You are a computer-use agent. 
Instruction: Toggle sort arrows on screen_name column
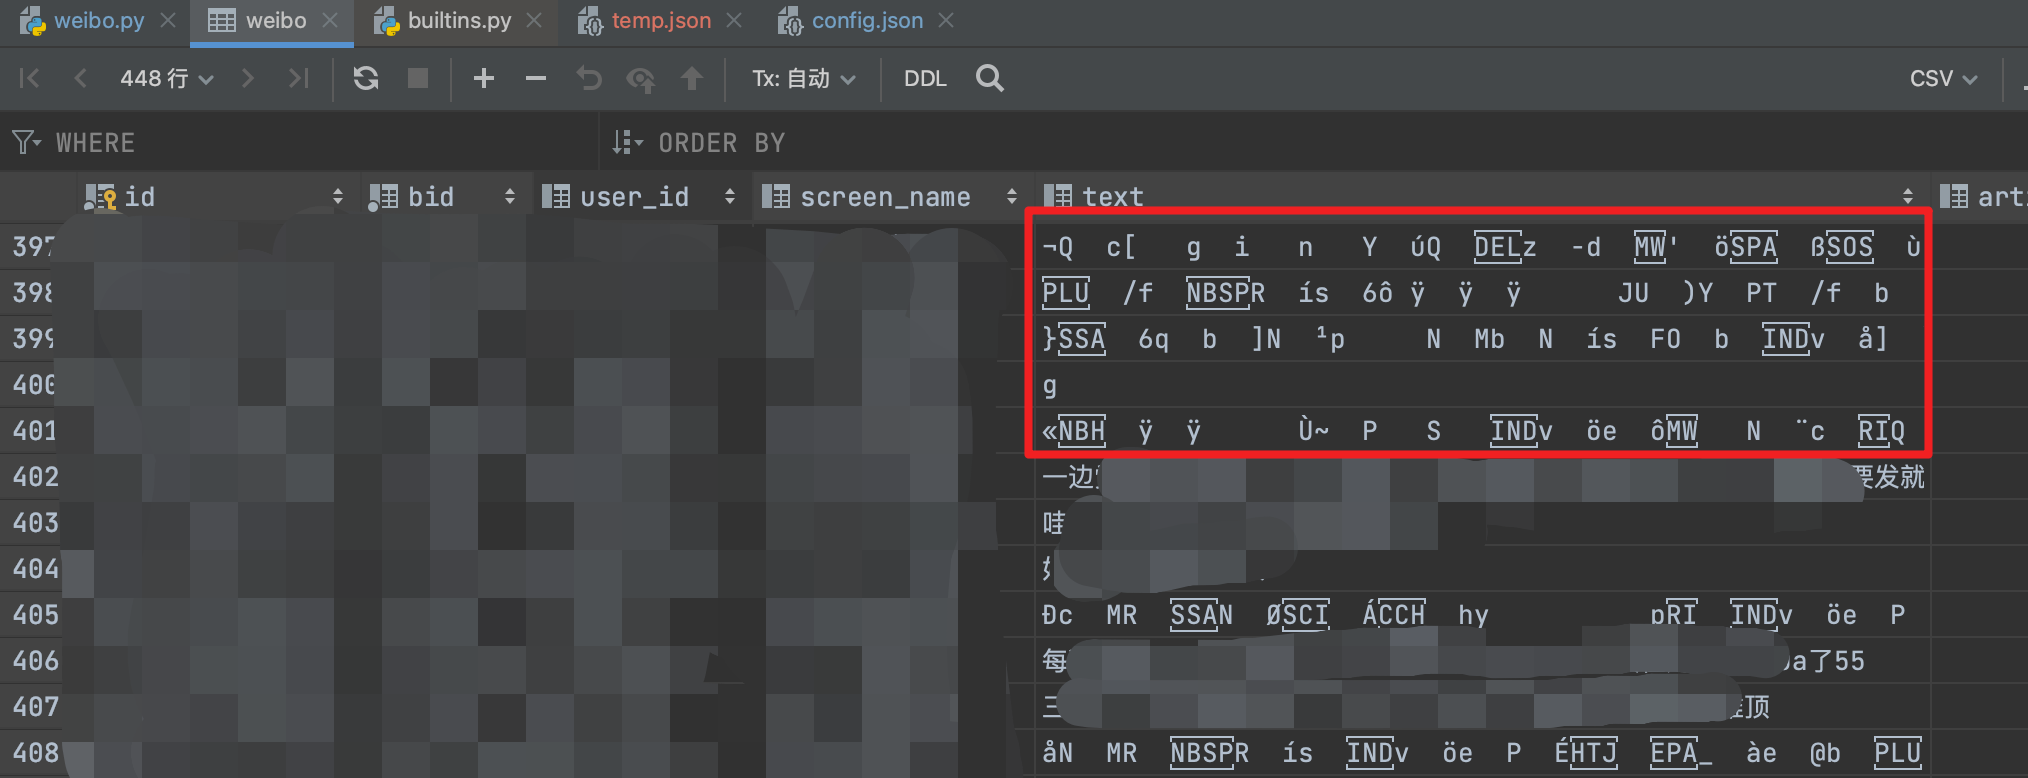point(1012,196)
